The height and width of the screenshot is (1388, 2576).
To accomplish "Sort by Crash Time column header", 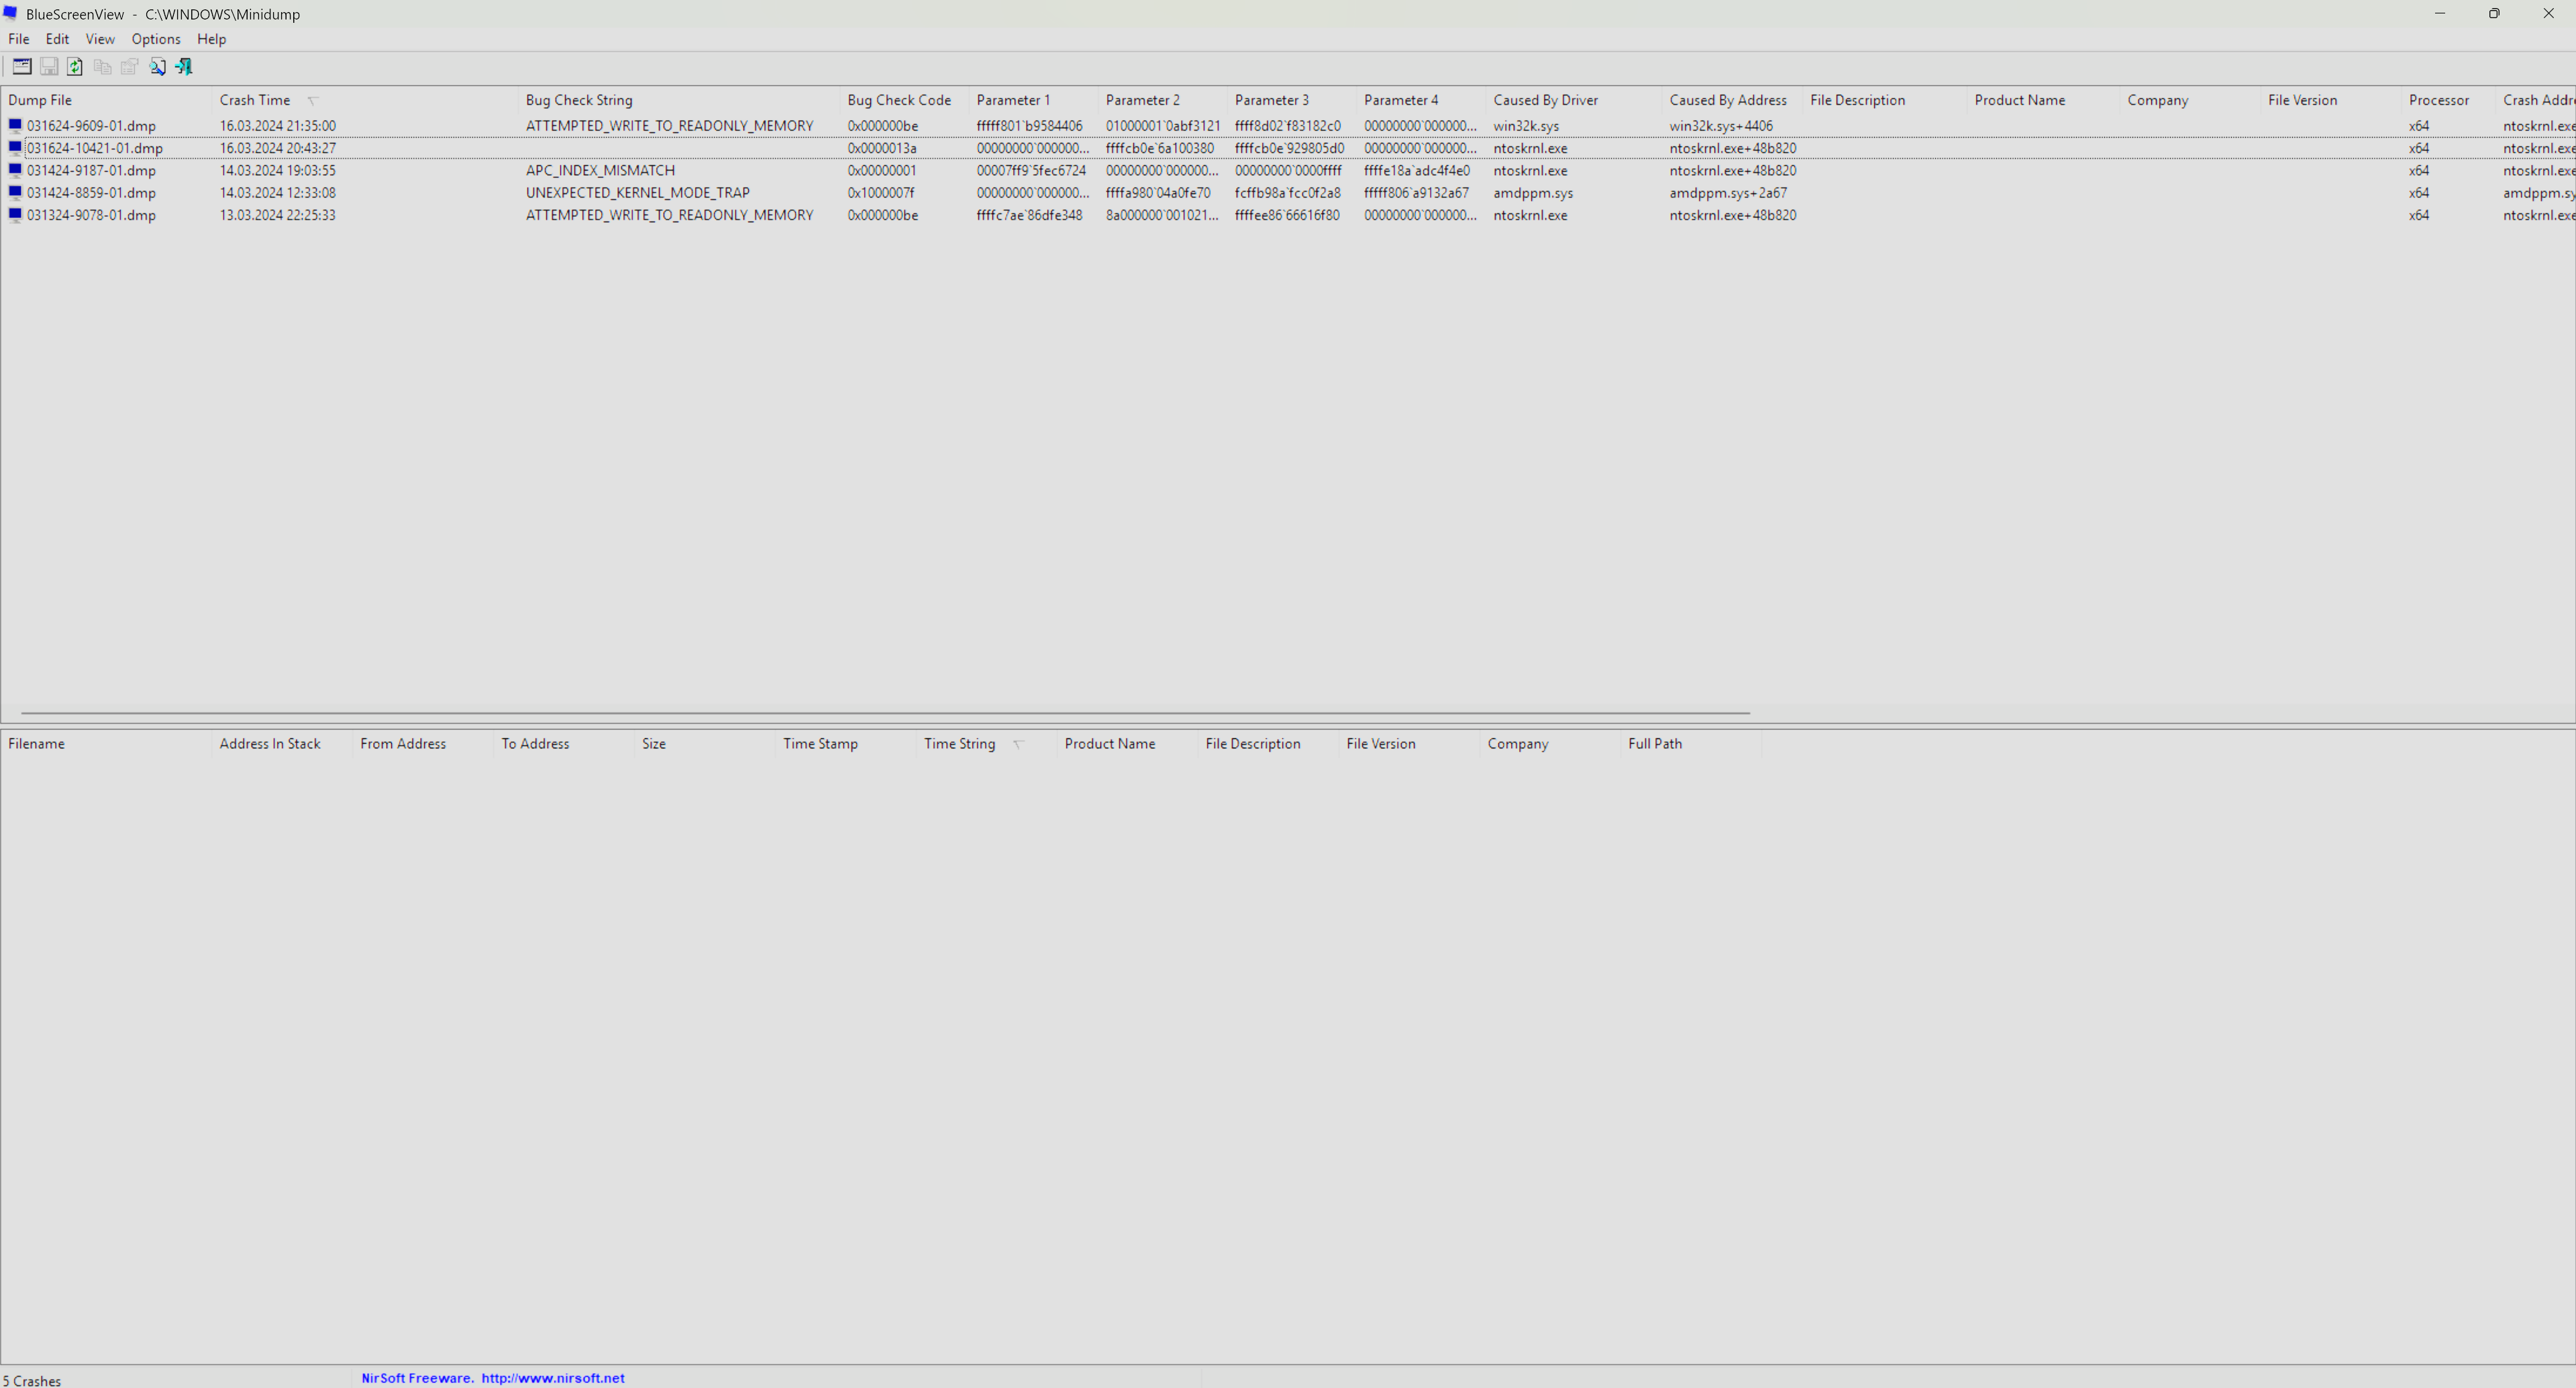I will point(255,100).
